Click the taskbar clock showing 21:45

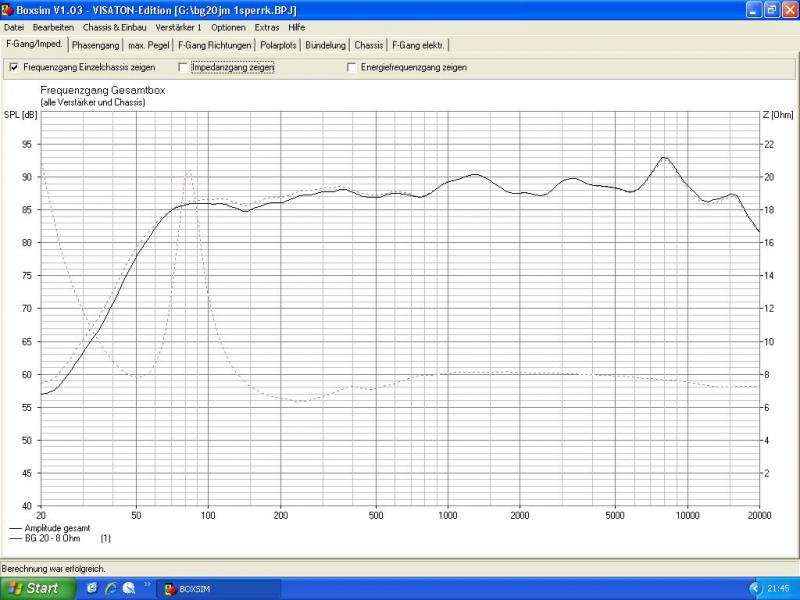tap(781, 588)
